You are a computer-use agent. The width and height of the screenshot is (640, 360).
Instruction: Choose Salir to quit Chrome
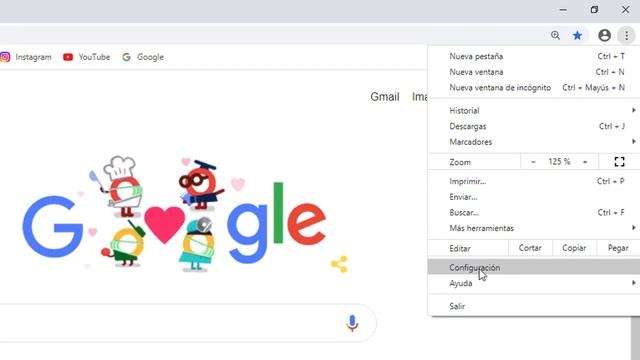pyautogui.click(x=534, y=306)
